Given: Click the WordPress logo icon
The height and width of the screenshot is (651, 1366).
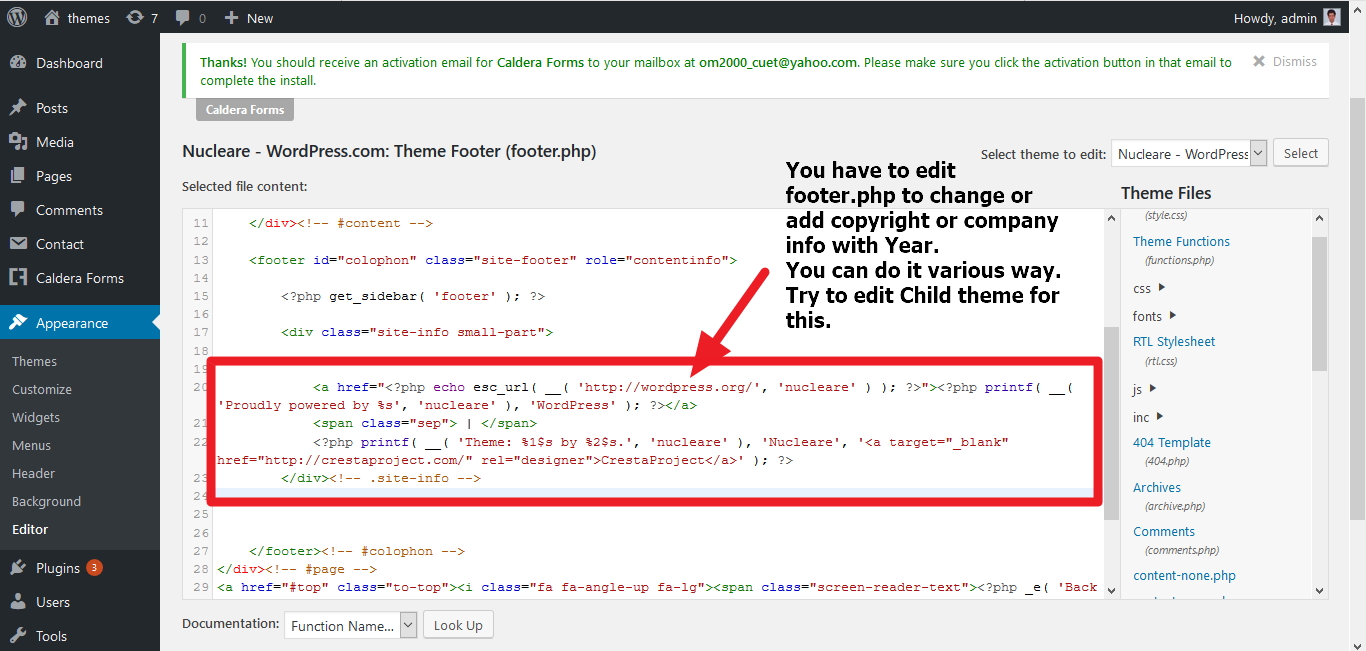Looking at the screenshot, I should coord(19,18).
